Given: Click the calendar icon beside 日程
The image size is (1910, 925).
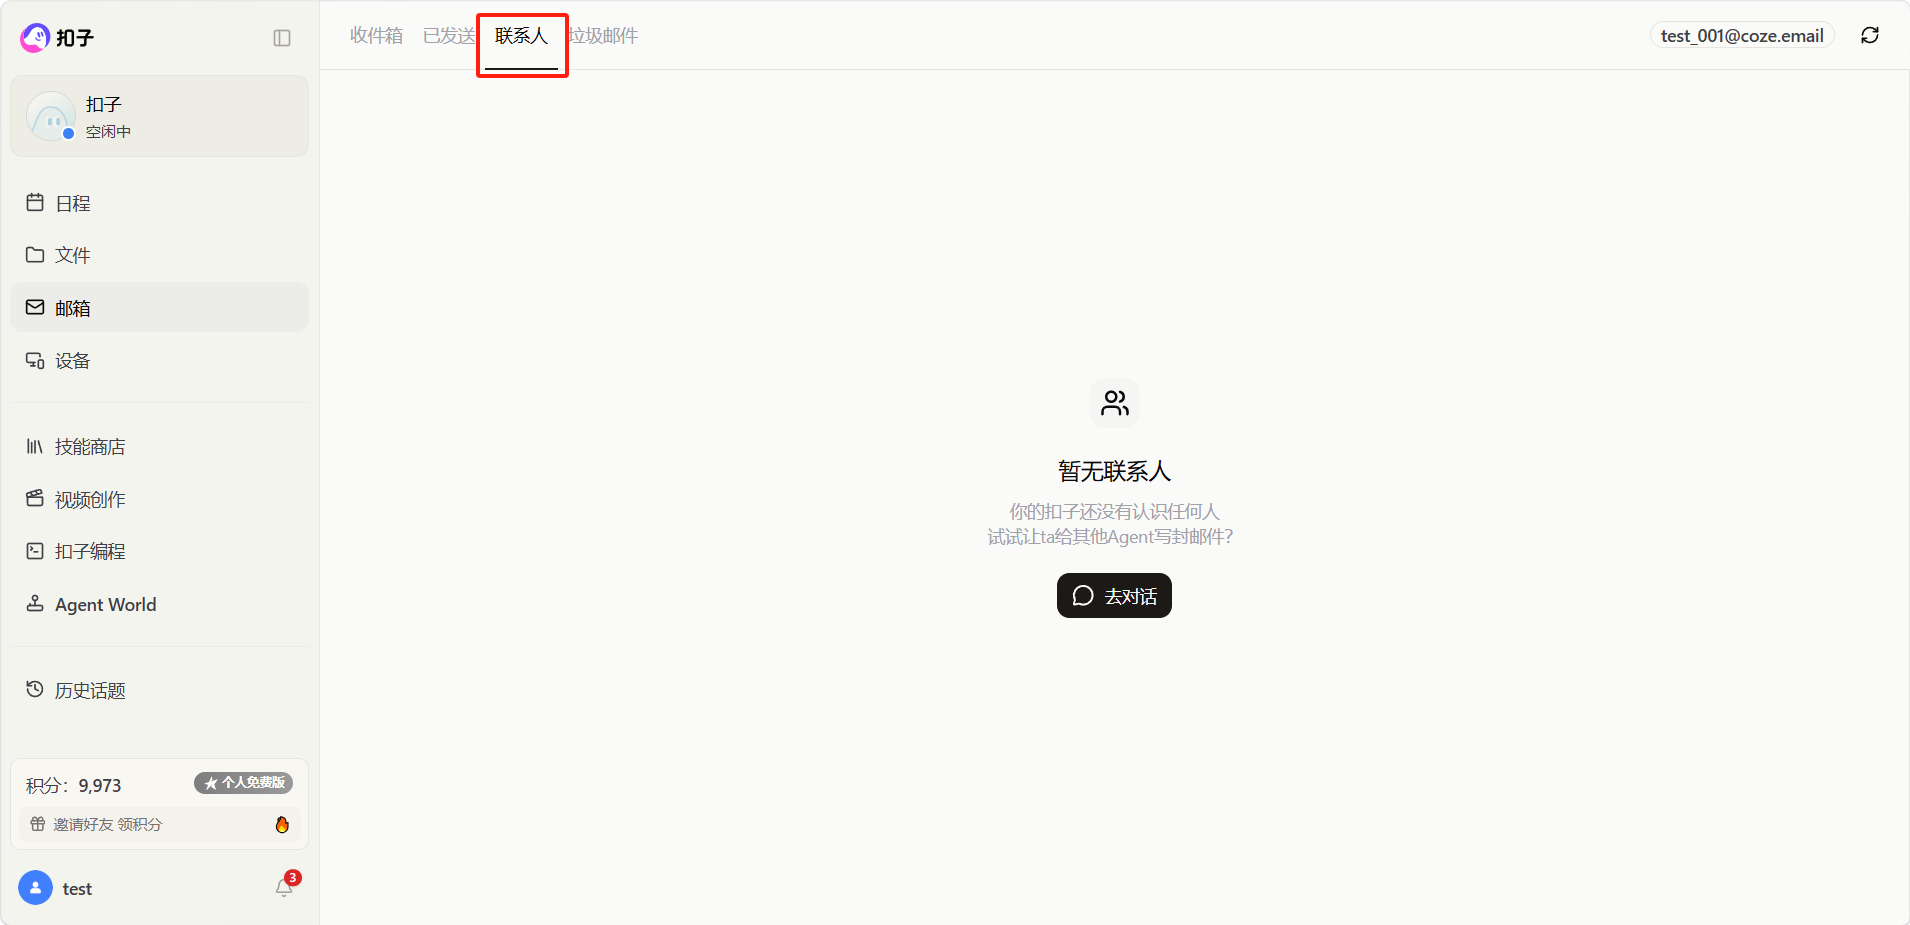Looking at the screenshot, I should (x=35, y=202).
